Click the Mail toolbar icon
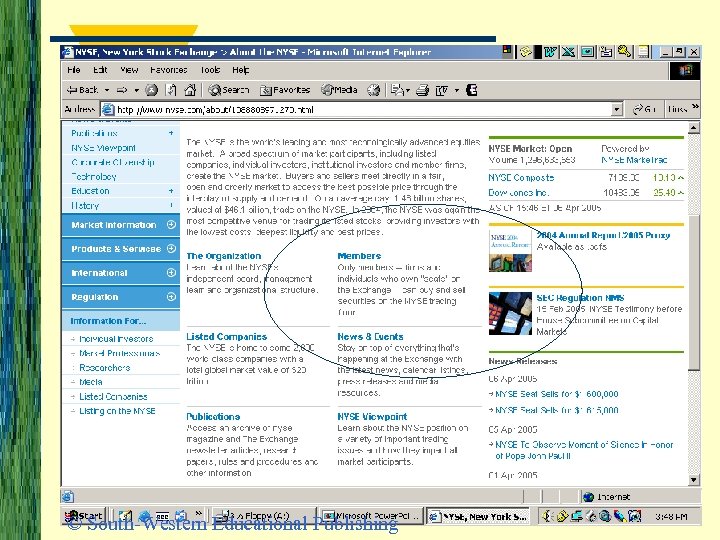 click(x=396, y=90)
